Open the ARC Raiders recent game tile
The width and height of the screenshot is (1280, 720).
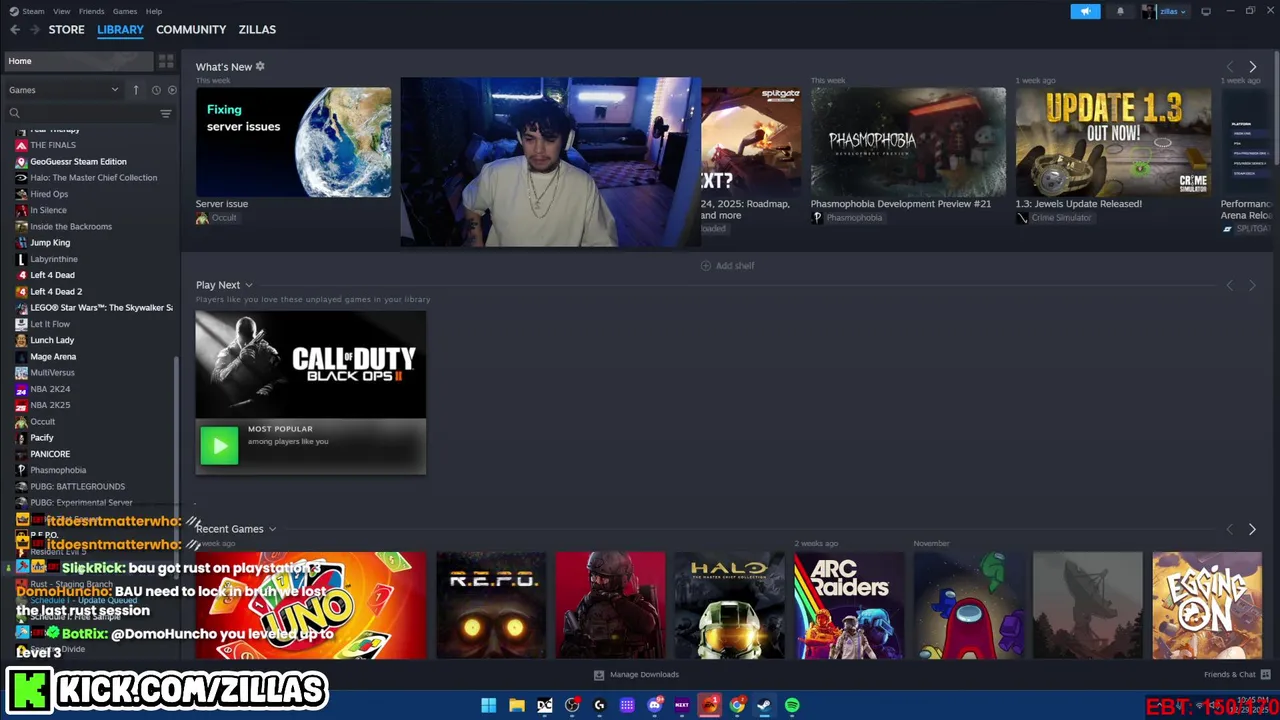tap(849, 606)
